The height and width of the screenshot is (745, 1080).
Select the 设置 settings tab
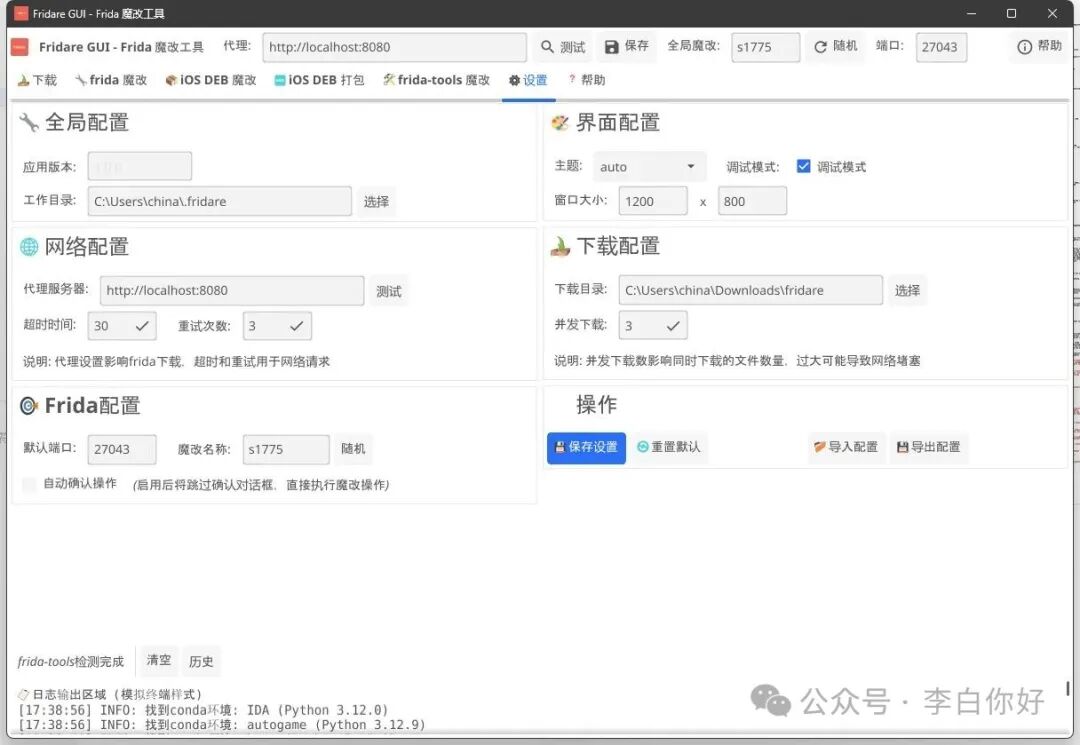click(528, 80)
